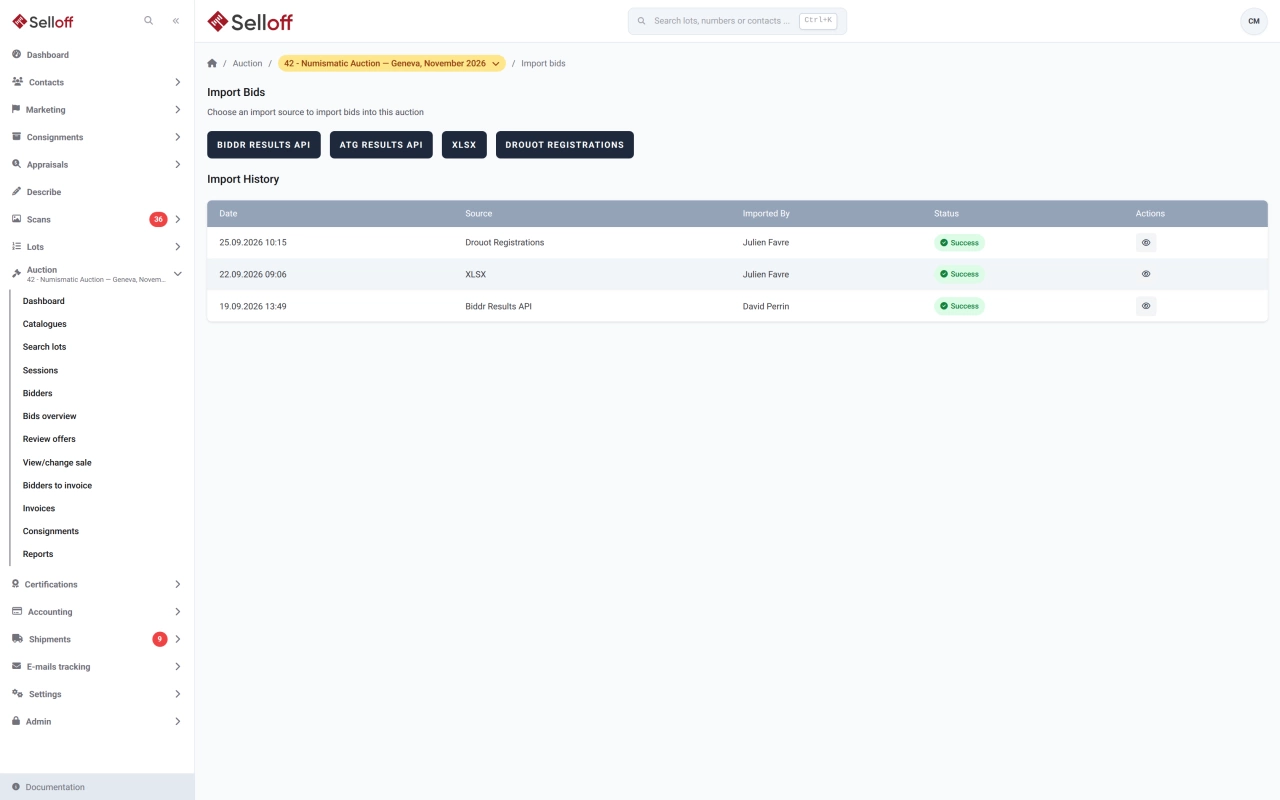The image size is (1280, 800).
Task: Collapse sidebar with double-chevron icon
Action: tap(176, 20)
